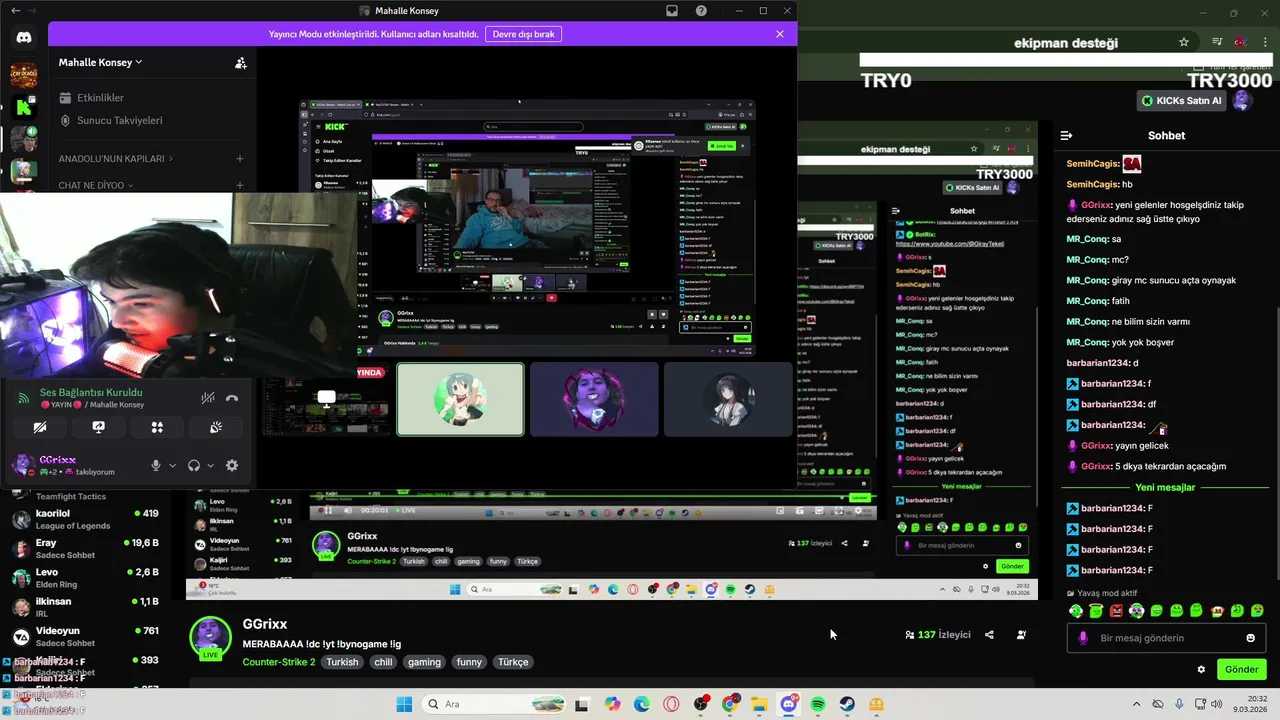Open kaorilol channel in Kick sidebar
1280x720 pixels.
click(84, 519)
